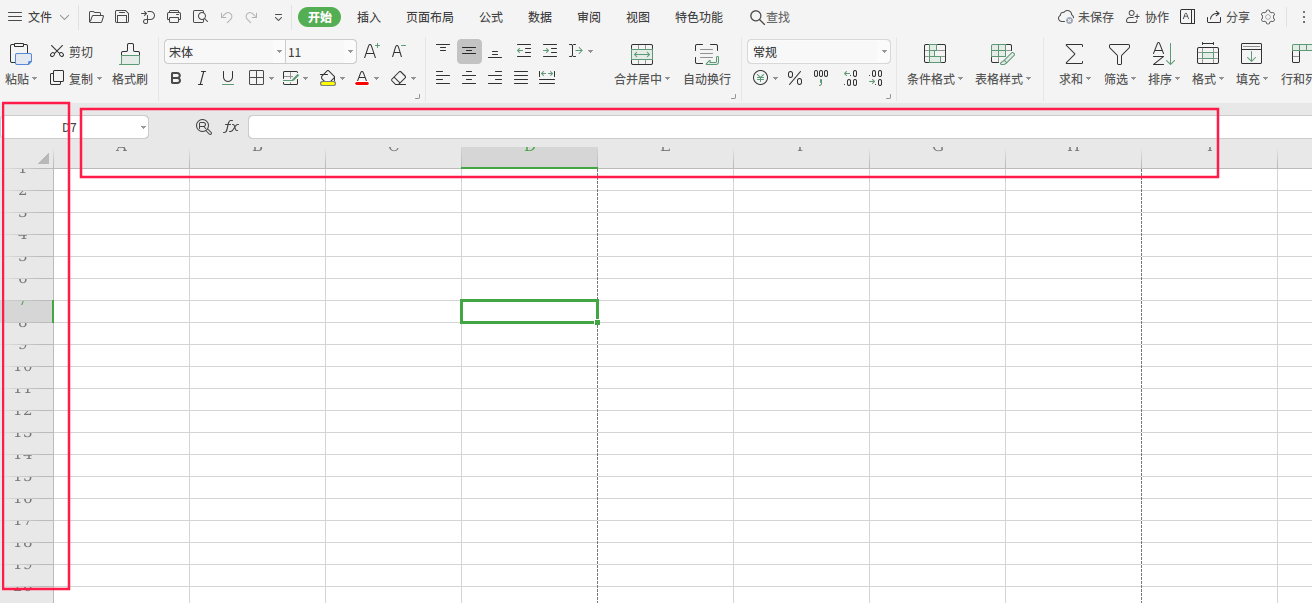Click the Redo arrow

[251, 17]
